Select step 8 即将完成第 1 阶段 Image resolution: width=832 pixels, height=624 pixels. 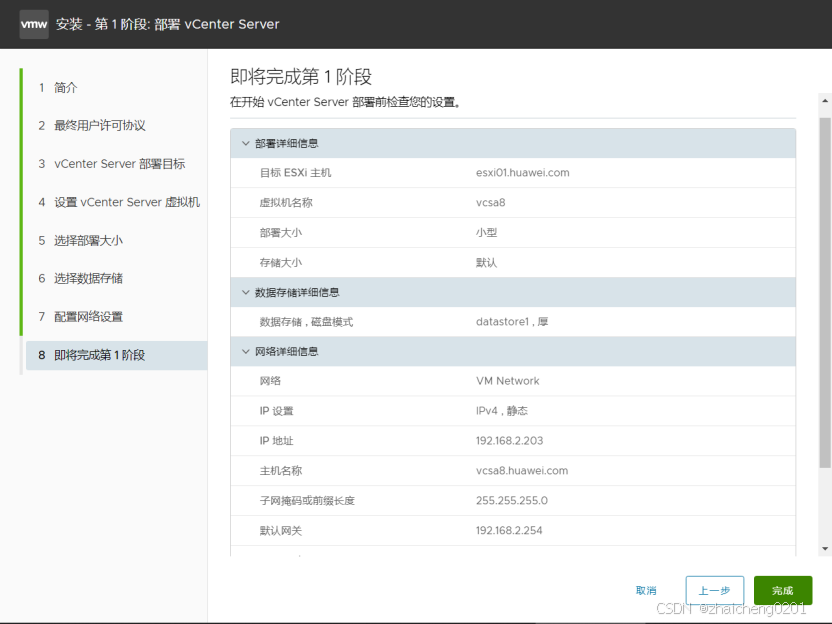[117, 355]
